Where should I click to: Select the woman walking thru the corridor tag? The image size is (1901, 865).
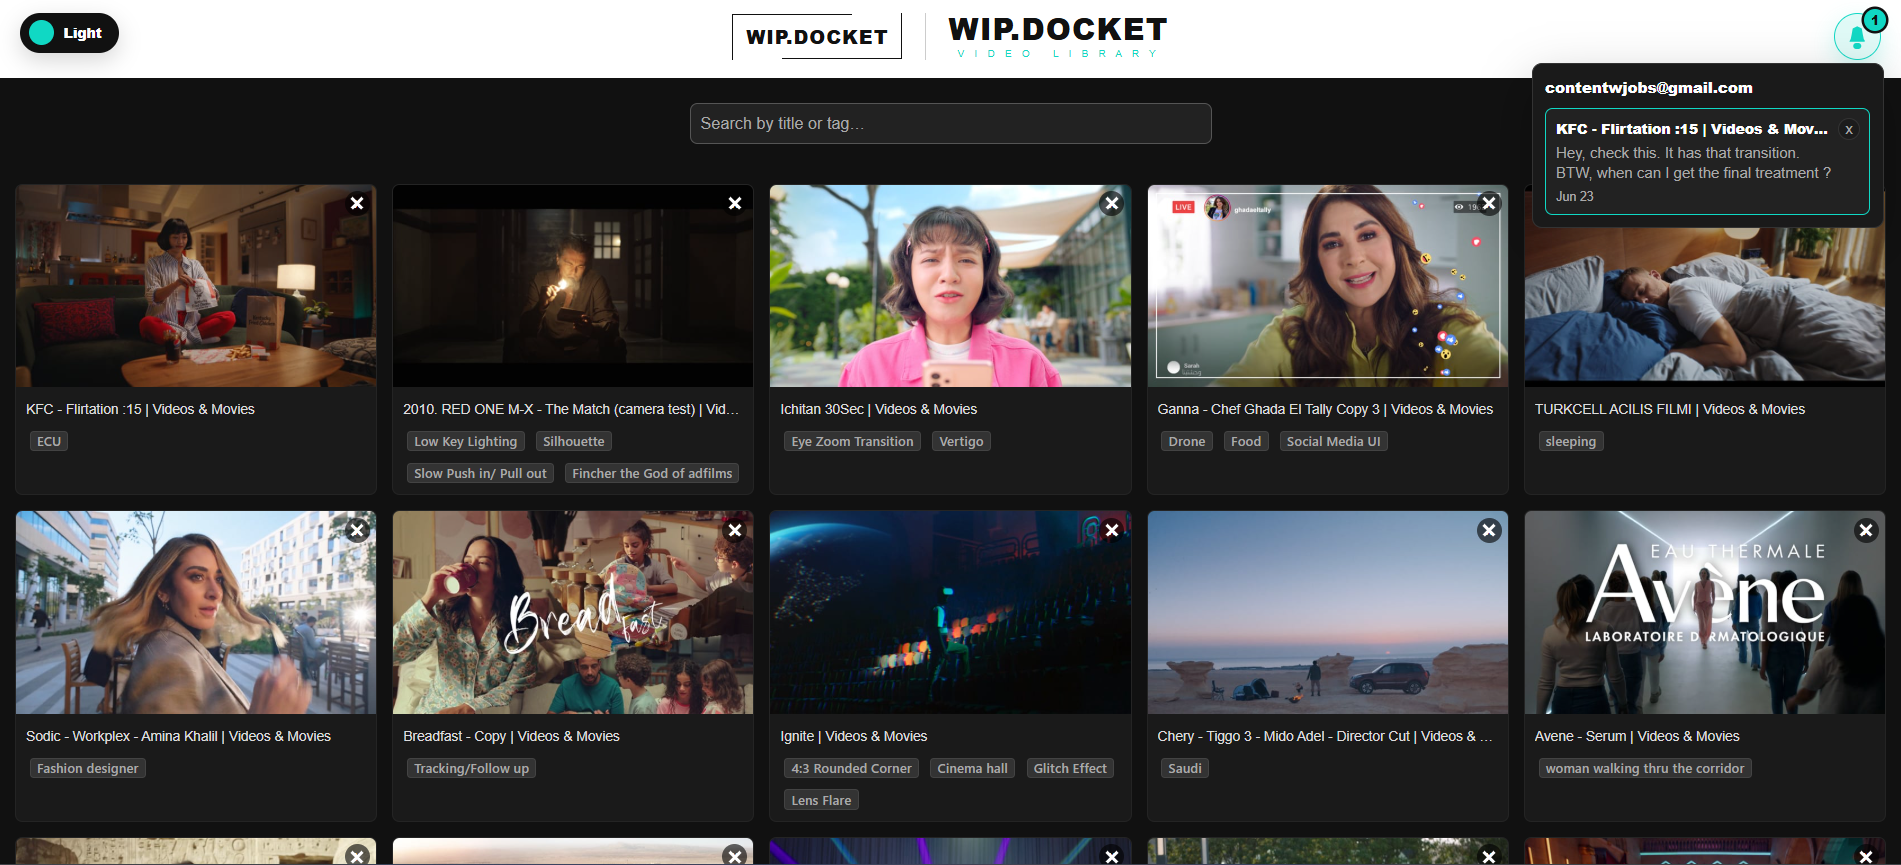pos(1645,768)
